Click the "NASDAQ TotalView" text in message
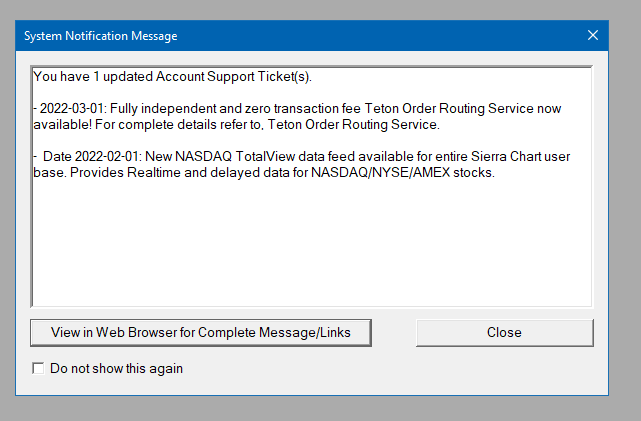 (233, 156)
